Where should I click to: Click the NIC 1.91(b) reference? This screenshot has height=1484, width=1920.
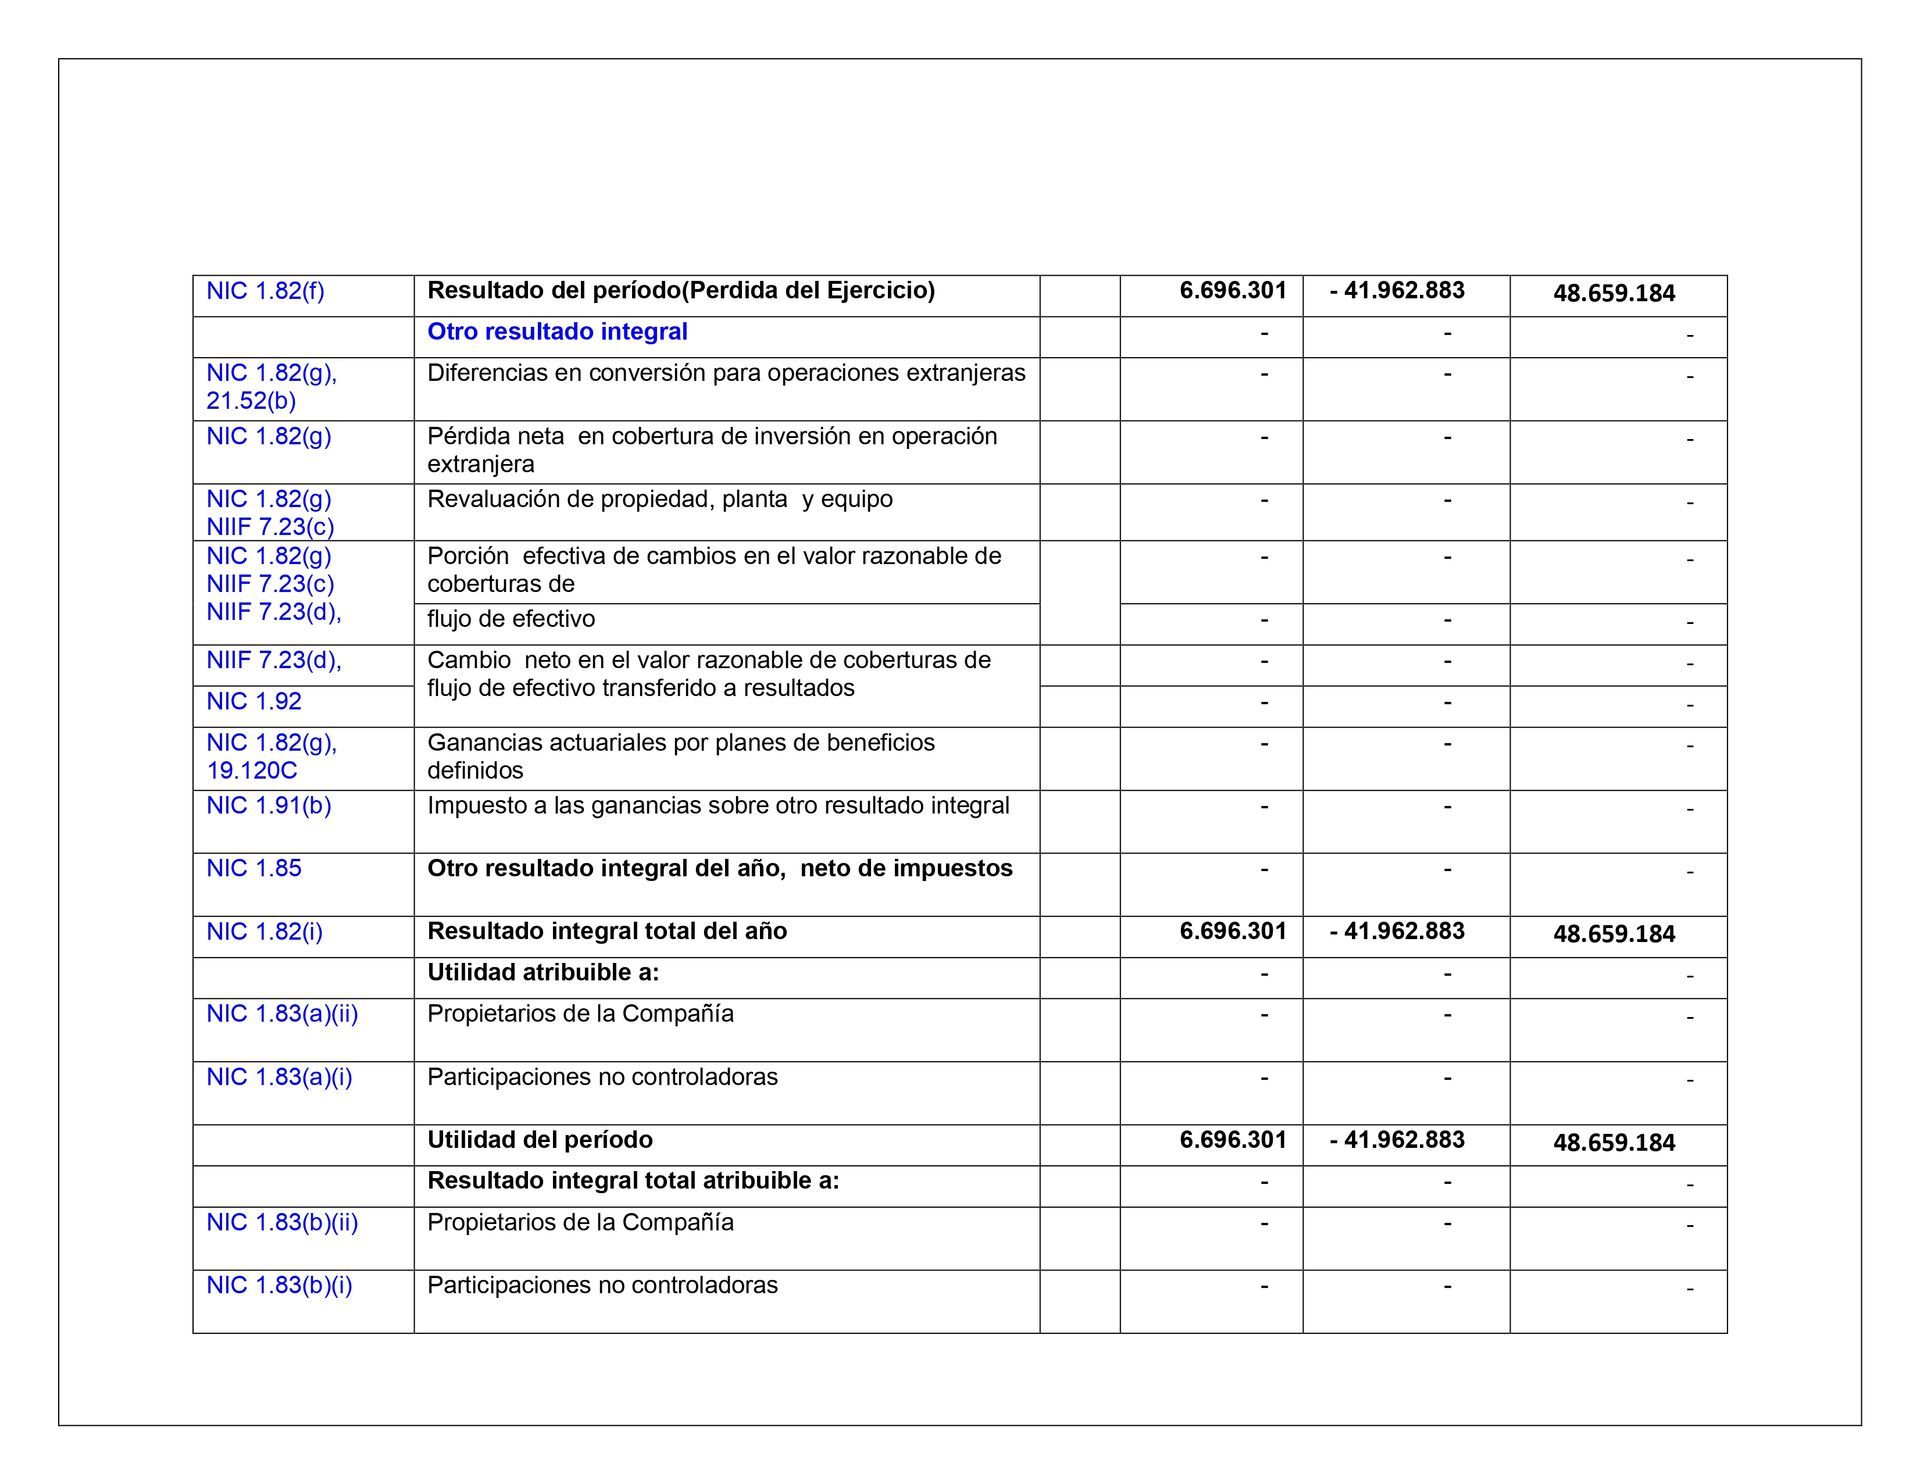pos(268,806)
